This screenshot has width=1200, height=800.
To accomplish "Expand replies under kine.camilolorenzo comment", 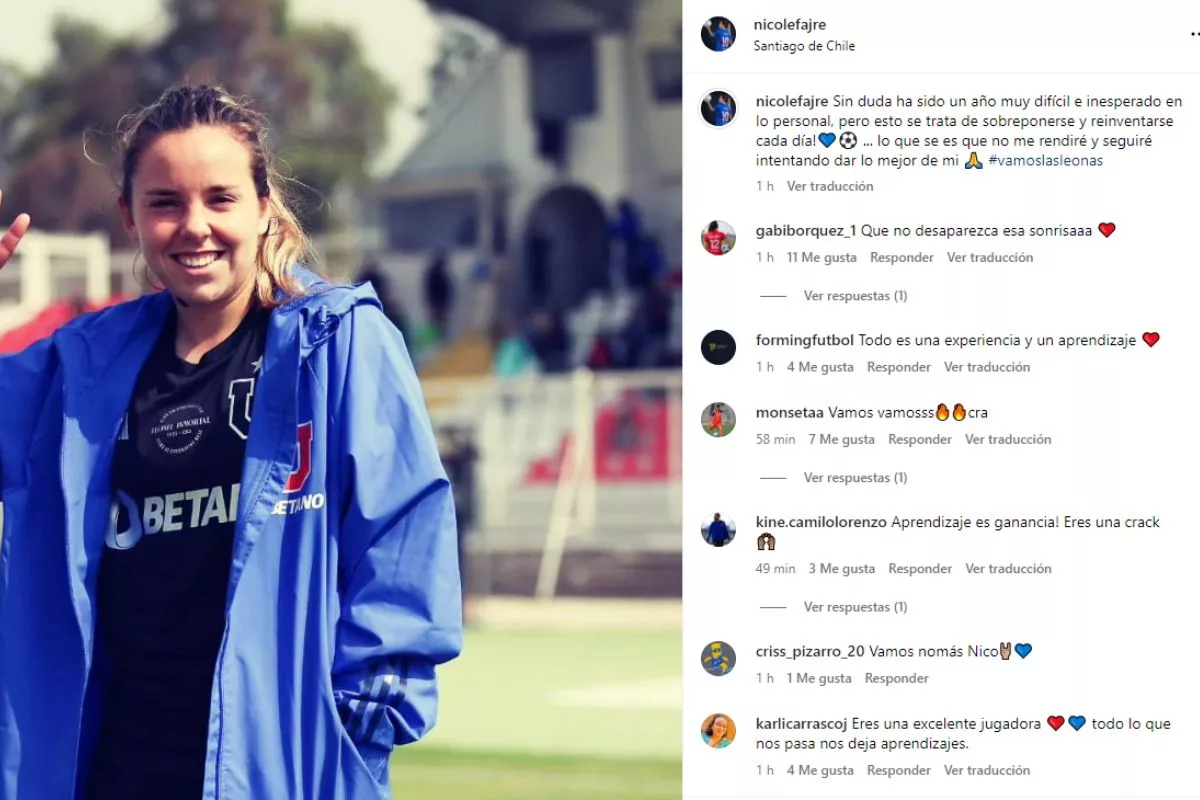I will [x=855, y=607].
